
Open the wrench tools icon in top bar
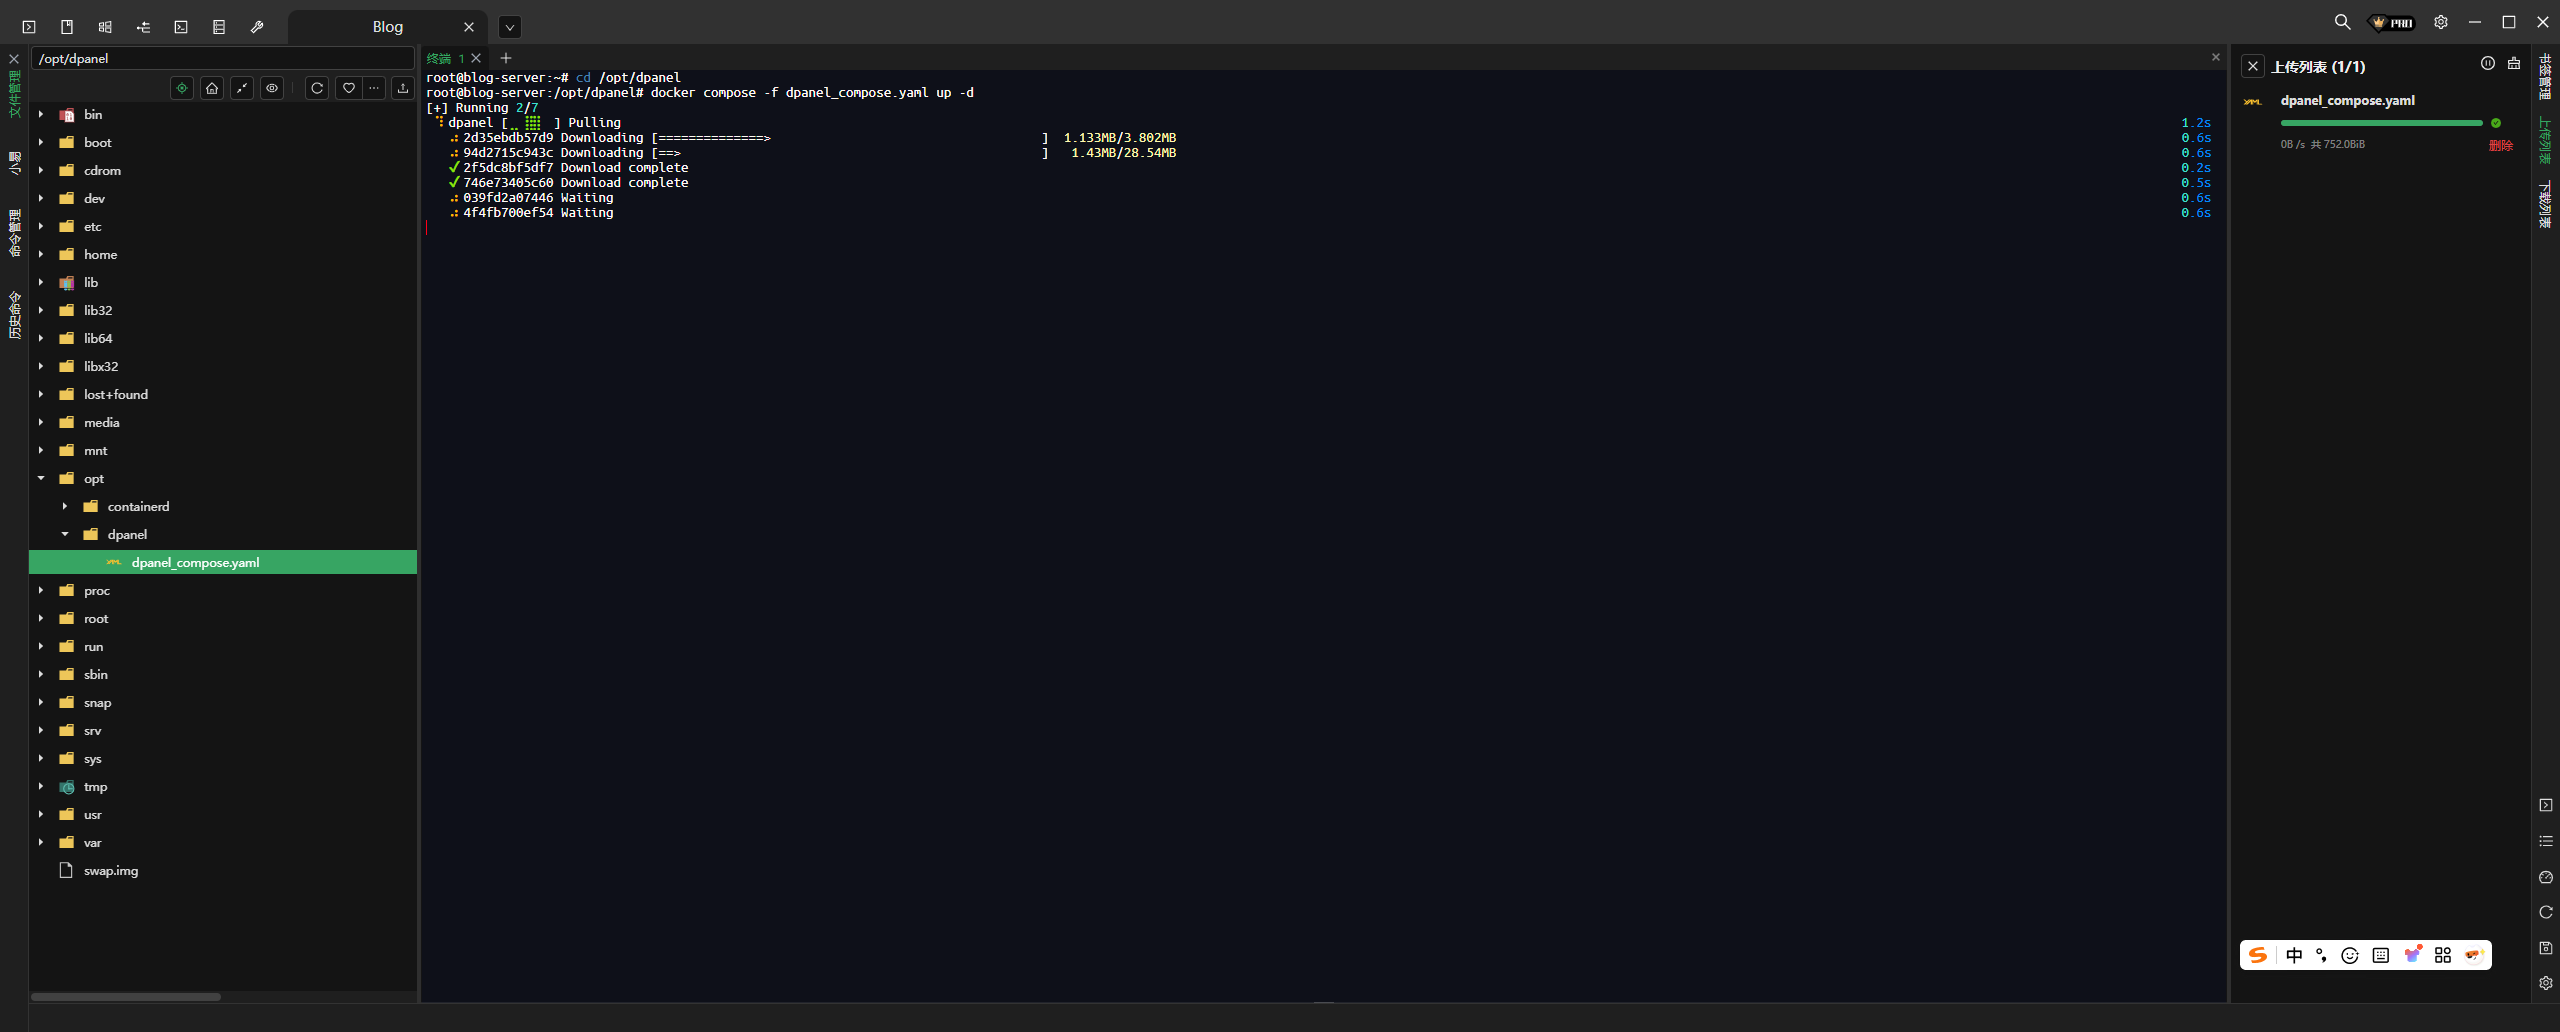click(257, 27)
